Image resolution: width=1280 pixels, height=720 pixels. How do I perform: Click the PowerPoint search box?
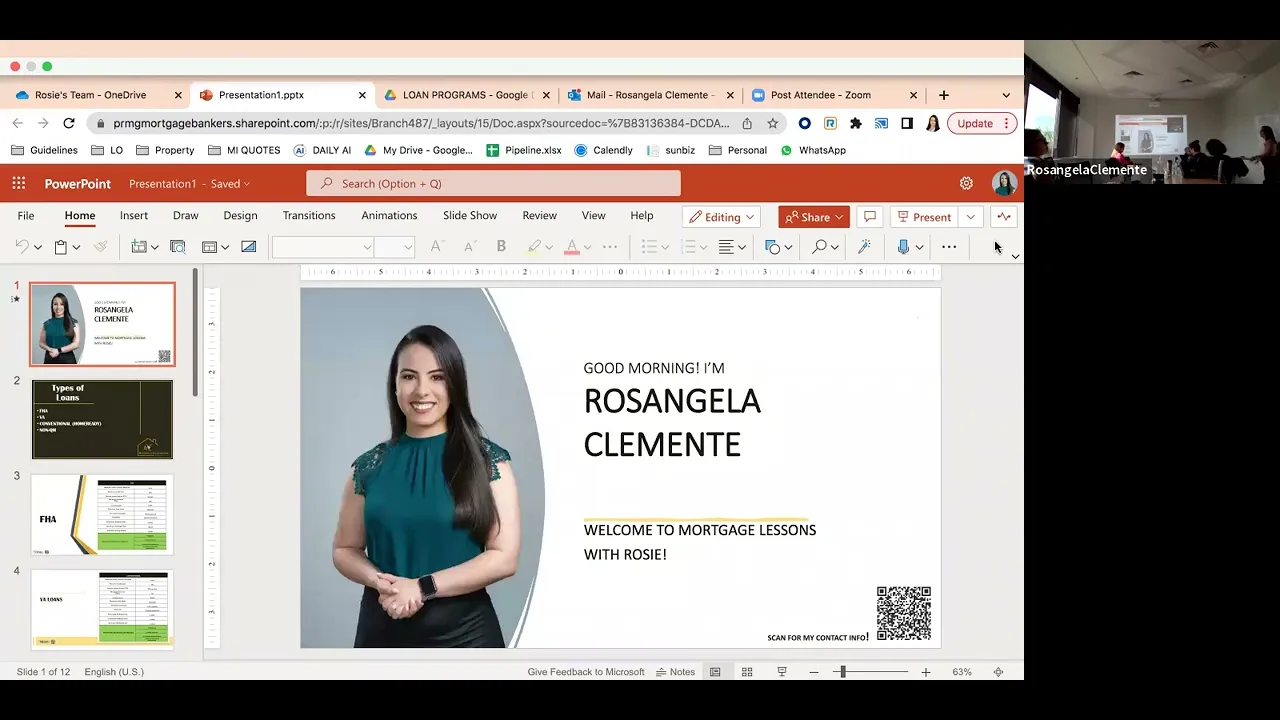click(x=493, y=183)
